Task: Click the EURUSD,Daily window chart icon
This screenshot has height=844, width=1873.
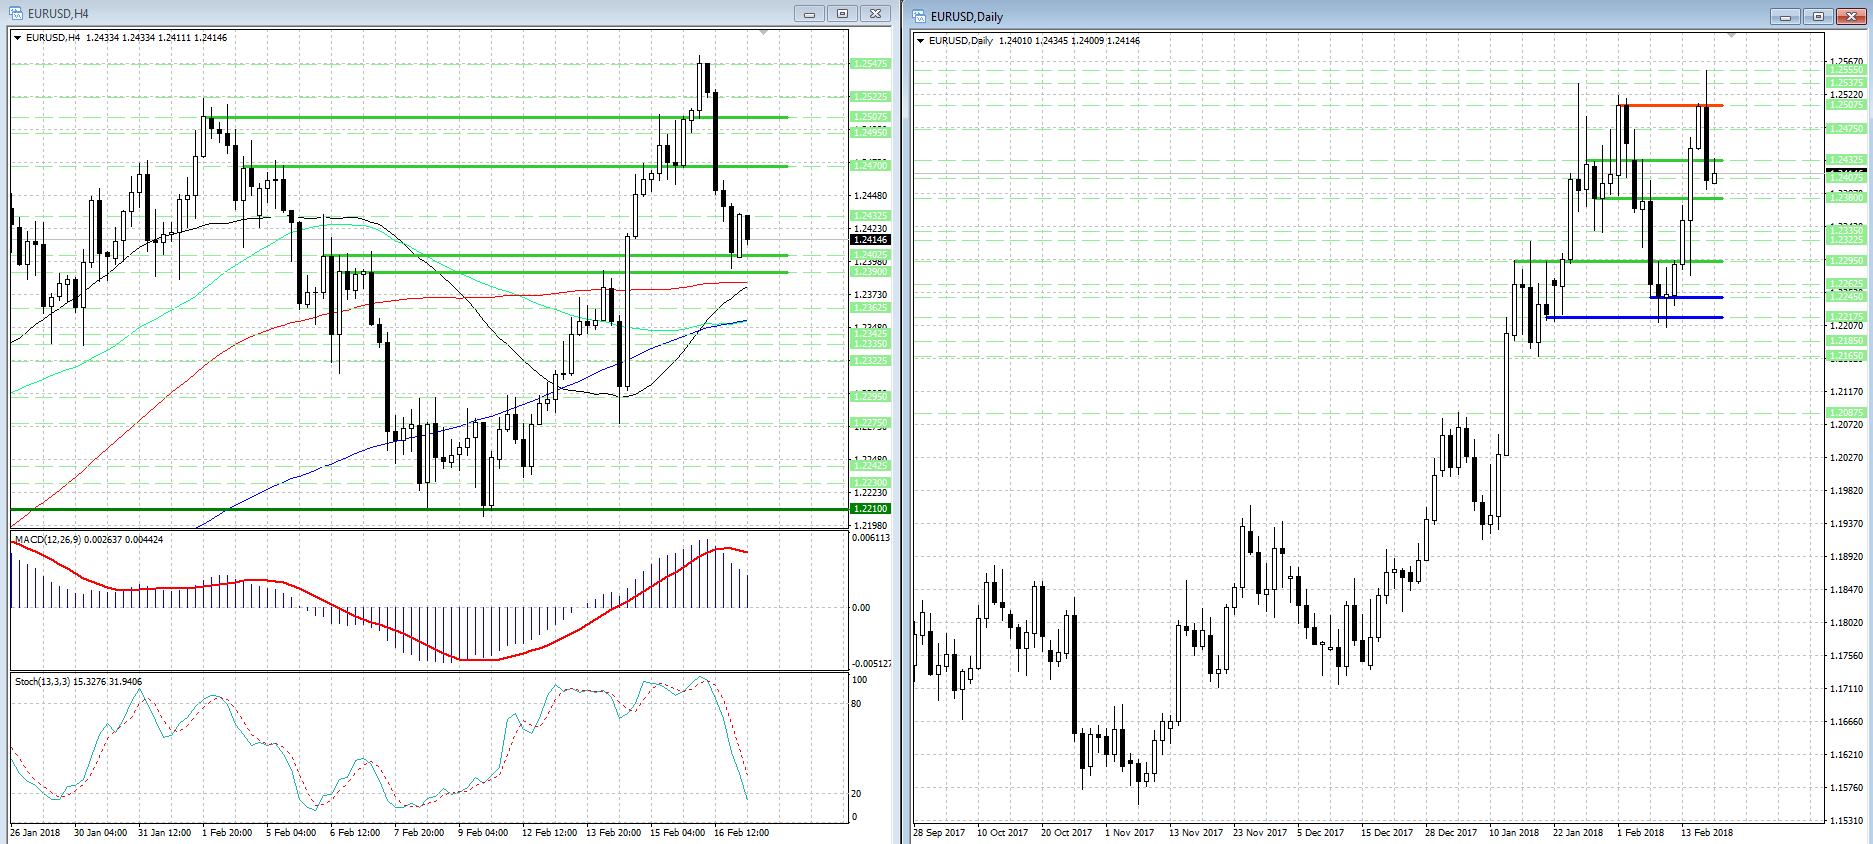Action: (x=919, y=16)
